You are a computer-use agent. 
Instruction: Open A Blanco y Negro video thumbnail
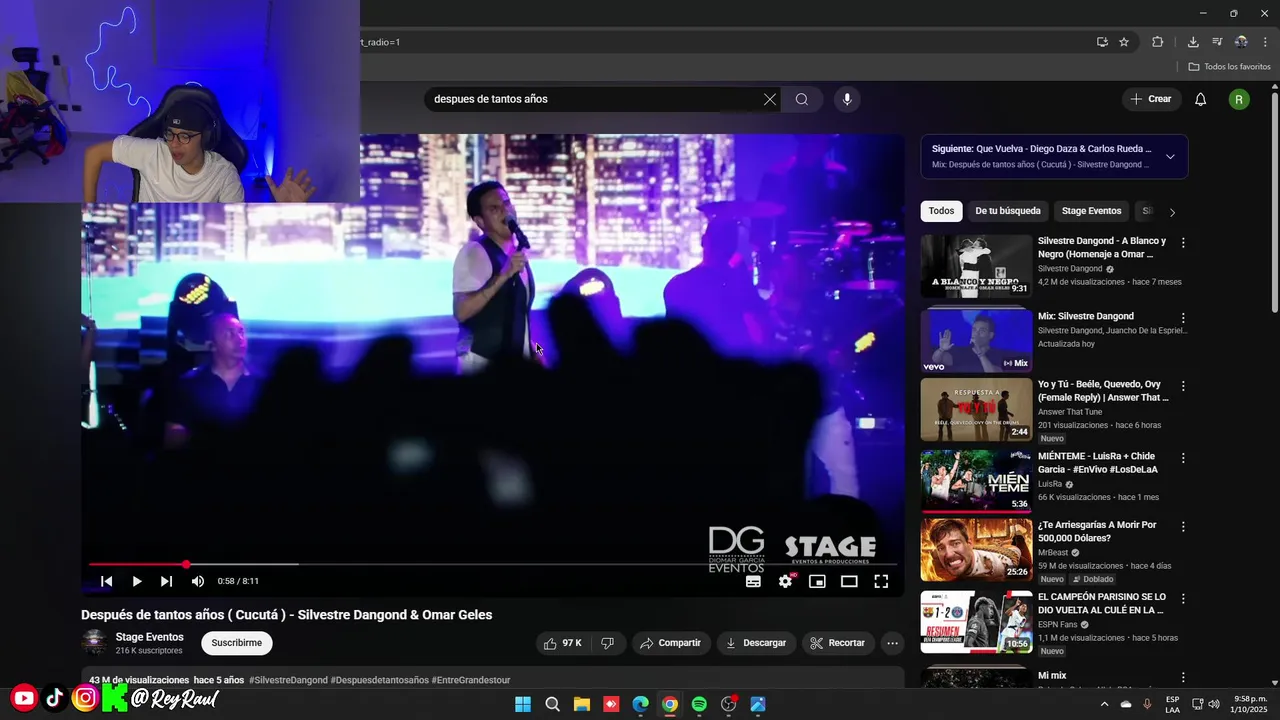coord(976,266)
